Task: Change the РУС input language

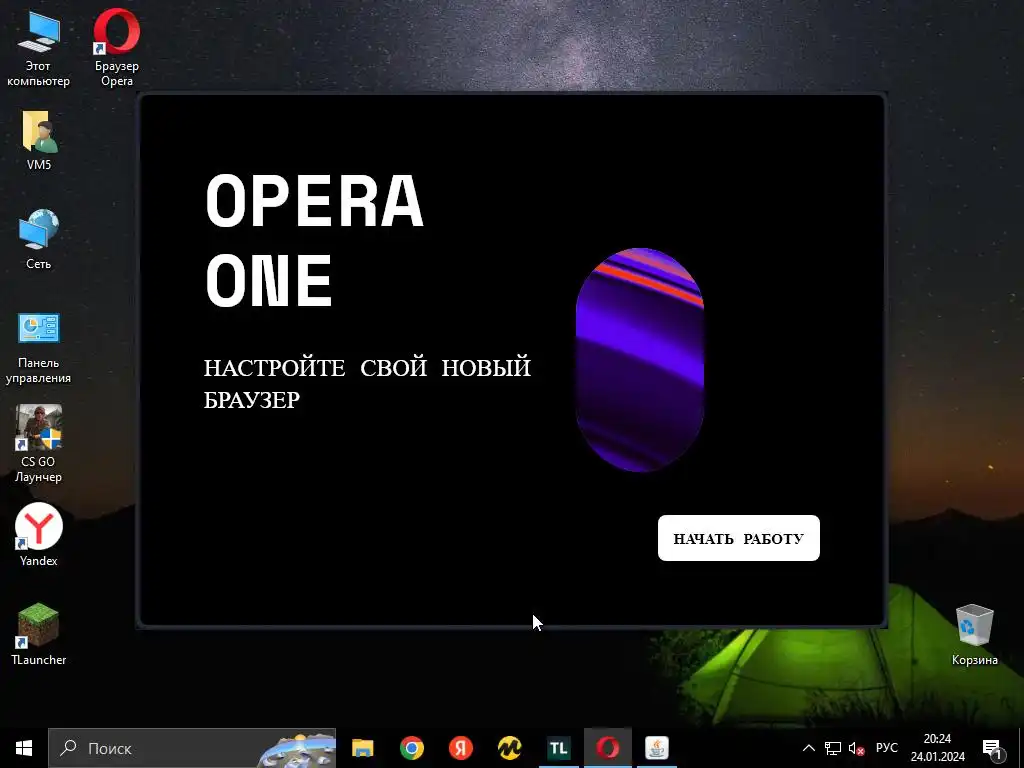Action: point(887,748)
